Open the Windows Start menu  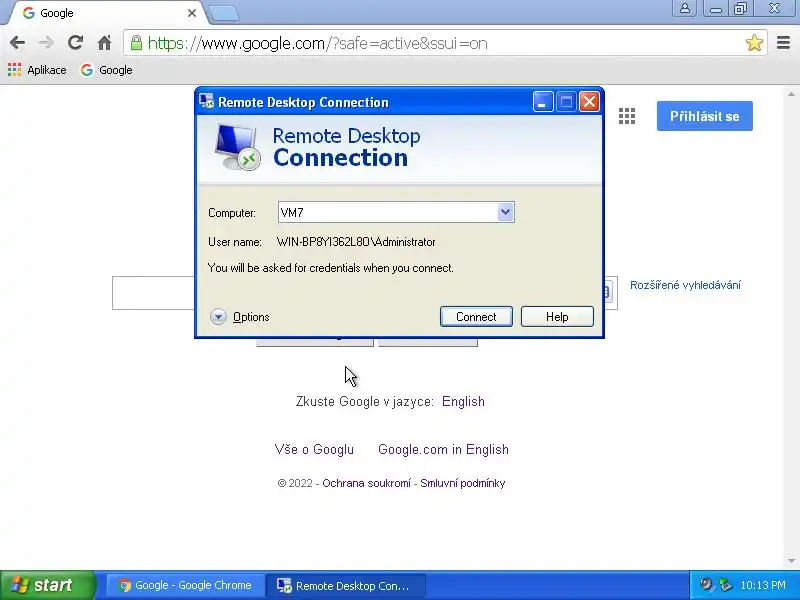click(47, 585)
